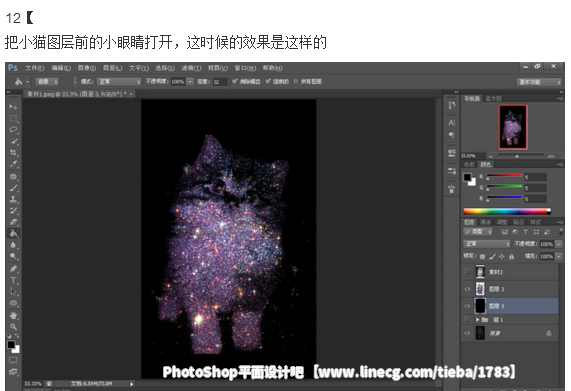The image size is (571, 391).
Task: Toggle Quick Mask mode icon
Action: [x=13, y=360]
